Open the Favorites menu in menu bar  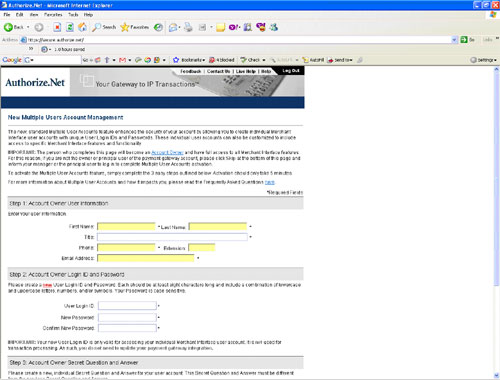tap(53, 15)
